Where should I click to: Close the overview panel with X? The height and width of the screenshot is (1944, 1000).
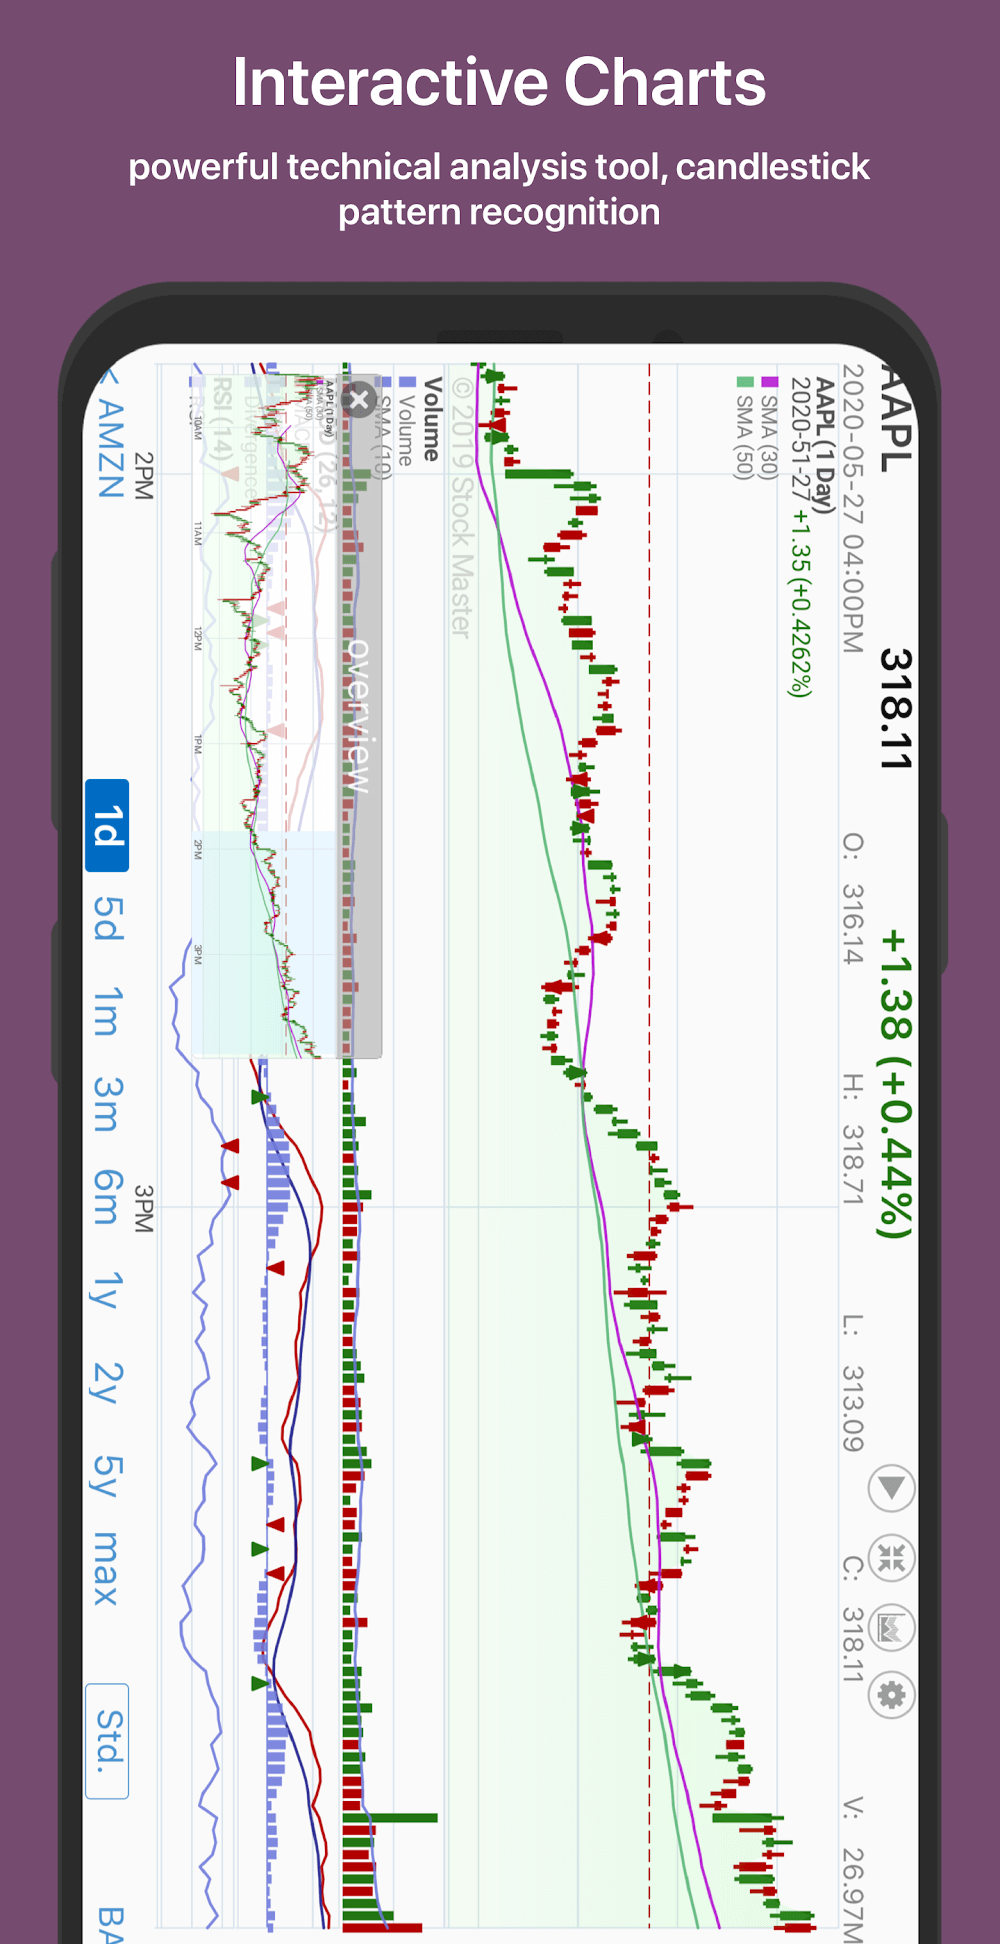click(358, 400)
